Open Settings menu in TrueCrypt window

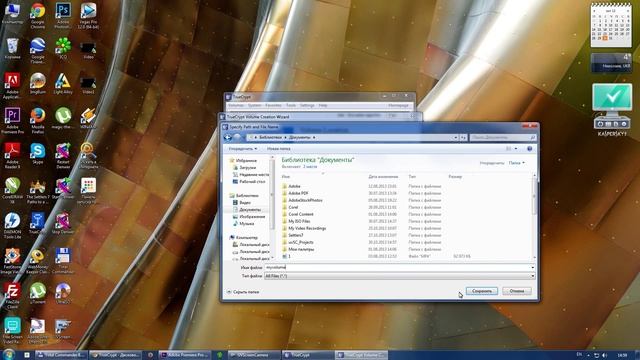307,105
